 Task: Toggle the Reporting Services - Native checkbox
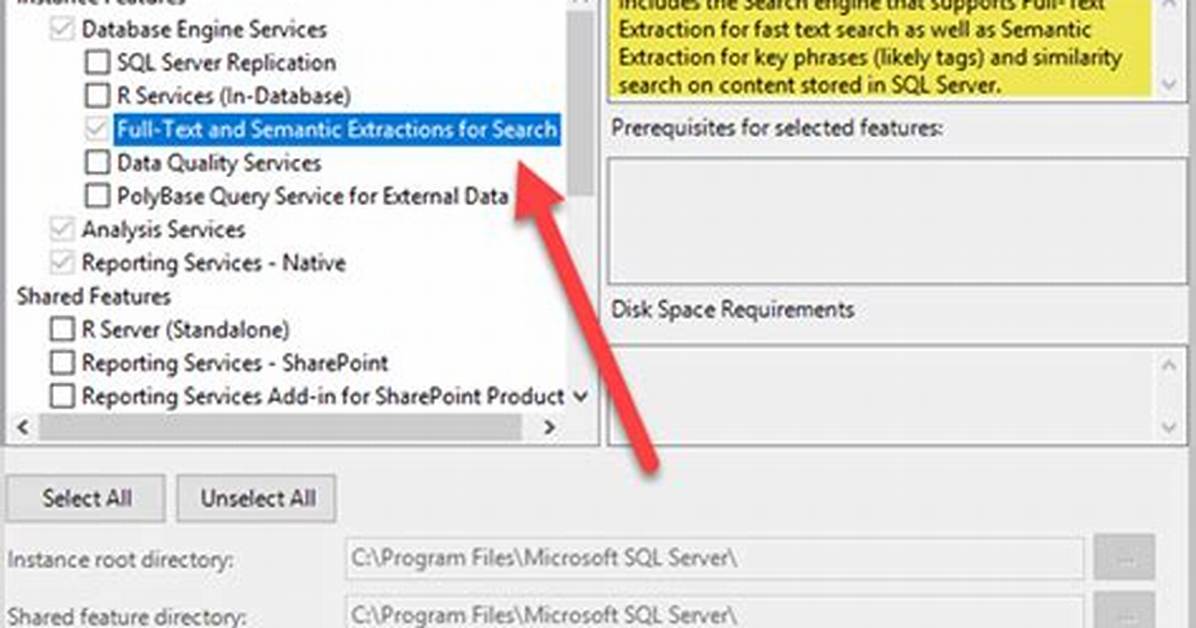tap(62, 262)
